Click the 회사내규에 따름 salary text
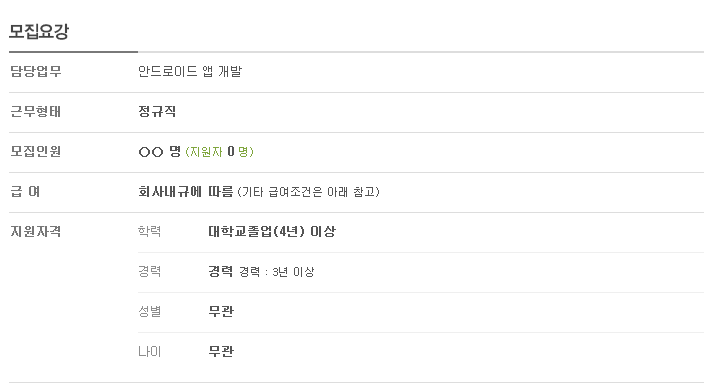Image resolution: width=718 pixels, height=388 pixels. (186, 191)
